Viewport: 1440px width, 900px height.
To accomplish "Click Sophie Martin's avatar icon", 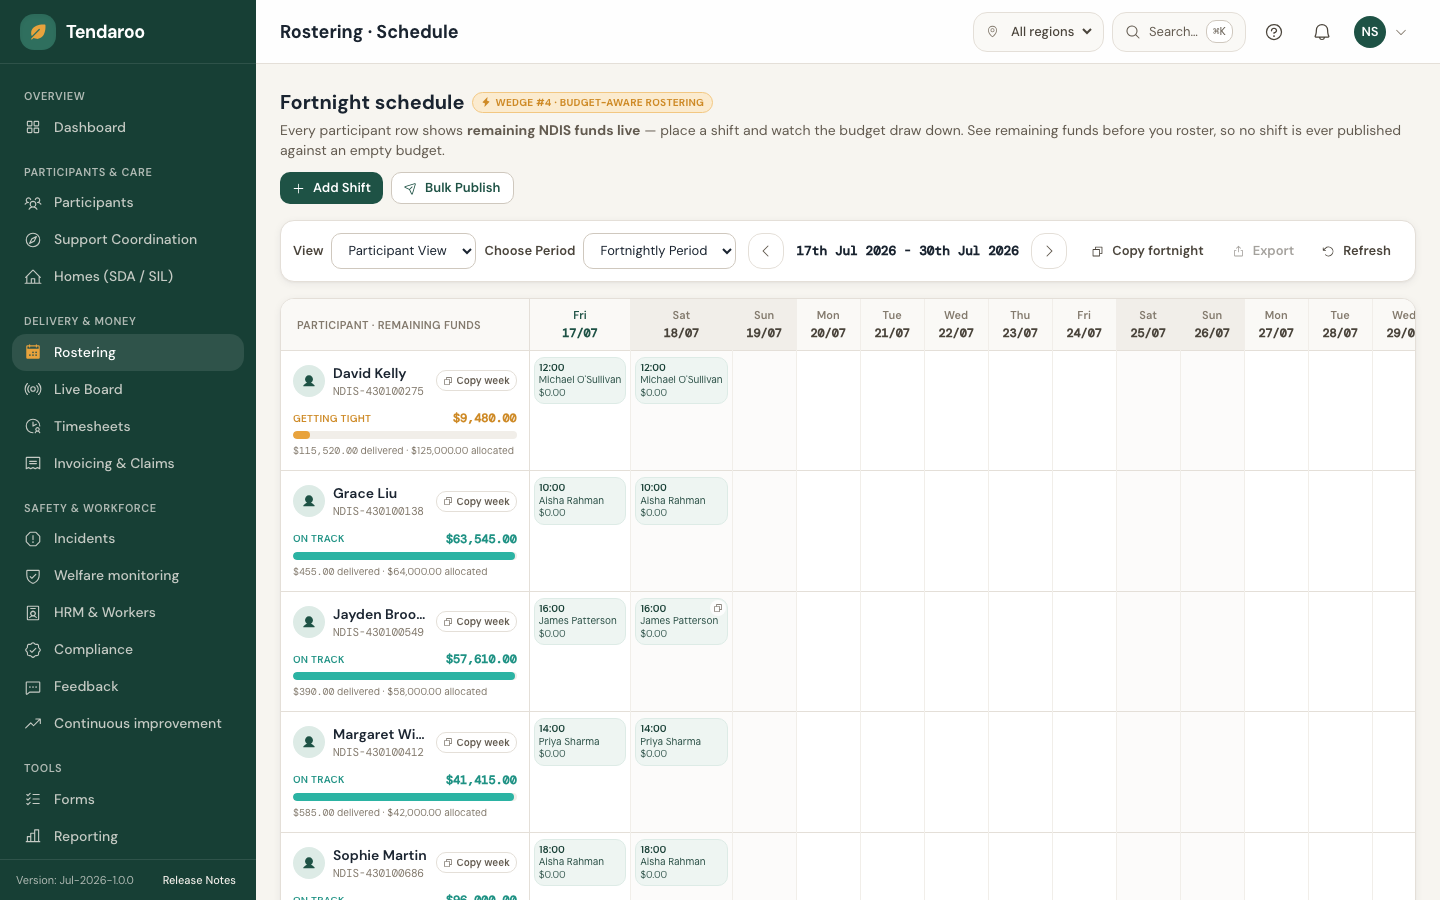I will point(309,862).
